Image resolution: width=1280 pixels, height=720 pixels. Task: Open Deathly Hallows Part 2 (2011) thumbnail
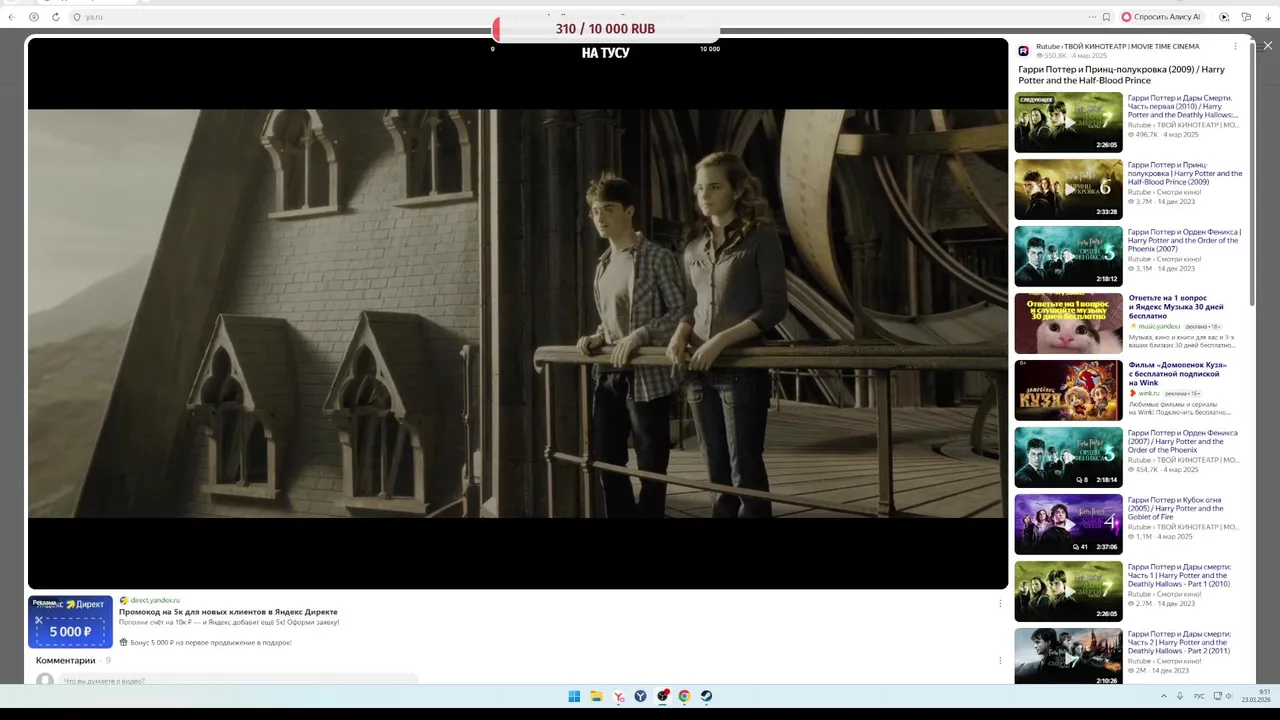coord(1068,656)
